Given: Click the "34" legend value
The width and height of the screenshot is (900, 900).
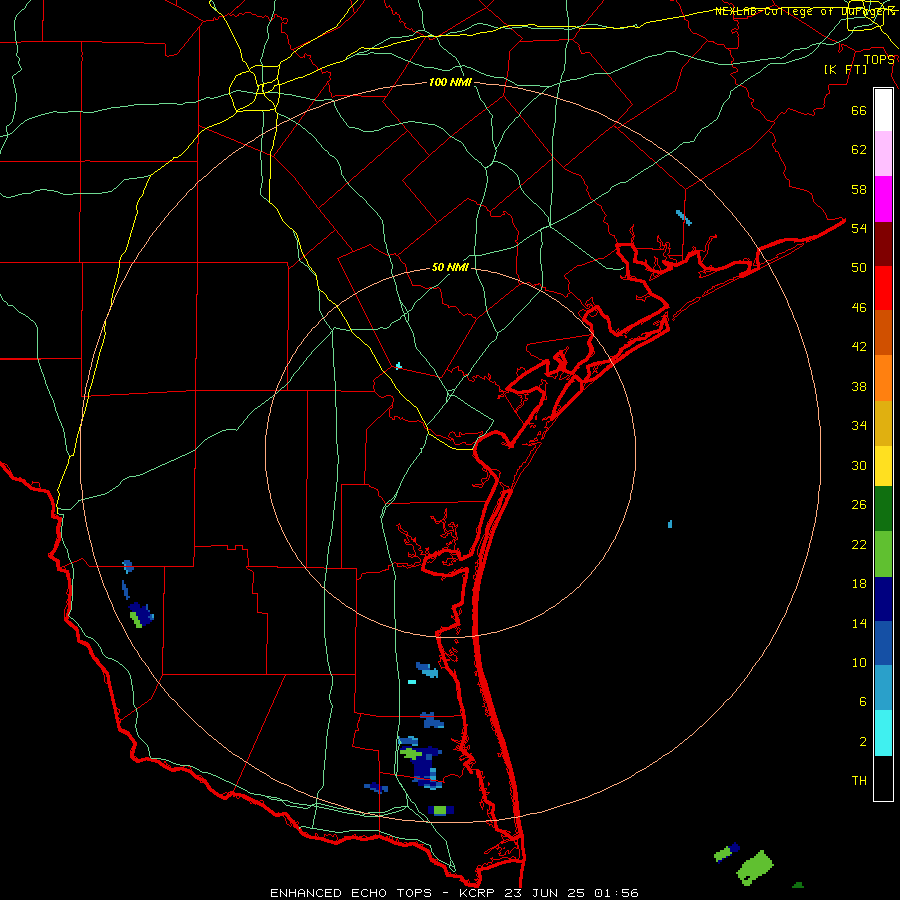Looking at the screenshot, I should click(859, 425).
